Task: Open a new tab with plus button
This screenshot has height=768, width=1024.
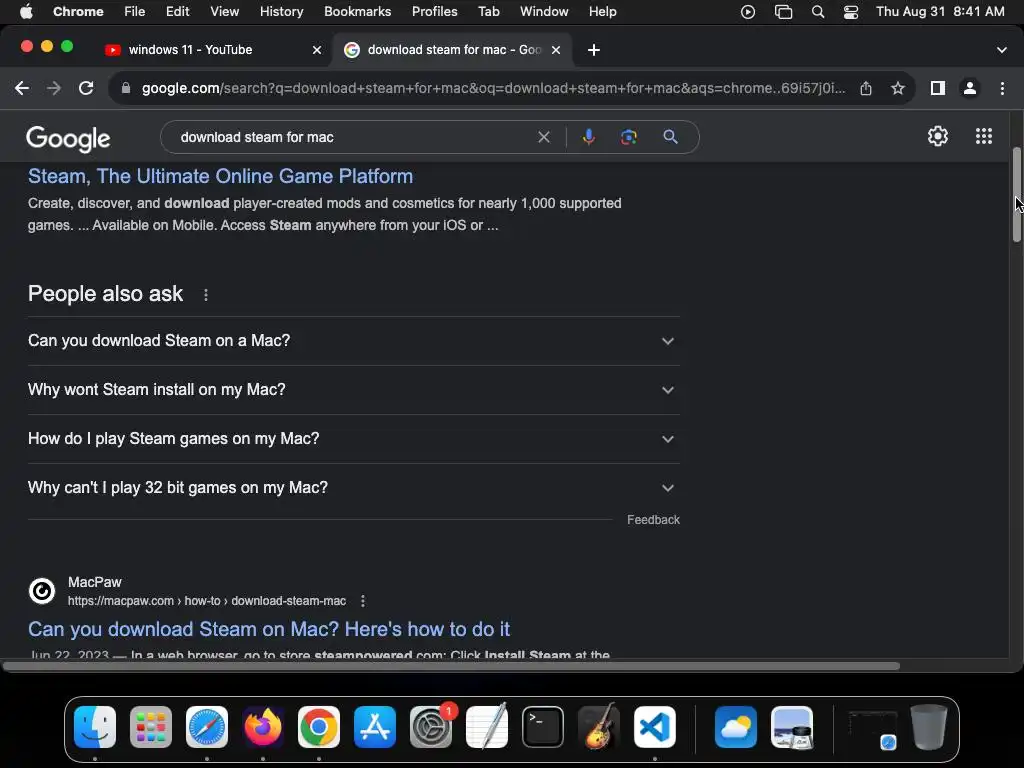Action: (x=594, y=50)
